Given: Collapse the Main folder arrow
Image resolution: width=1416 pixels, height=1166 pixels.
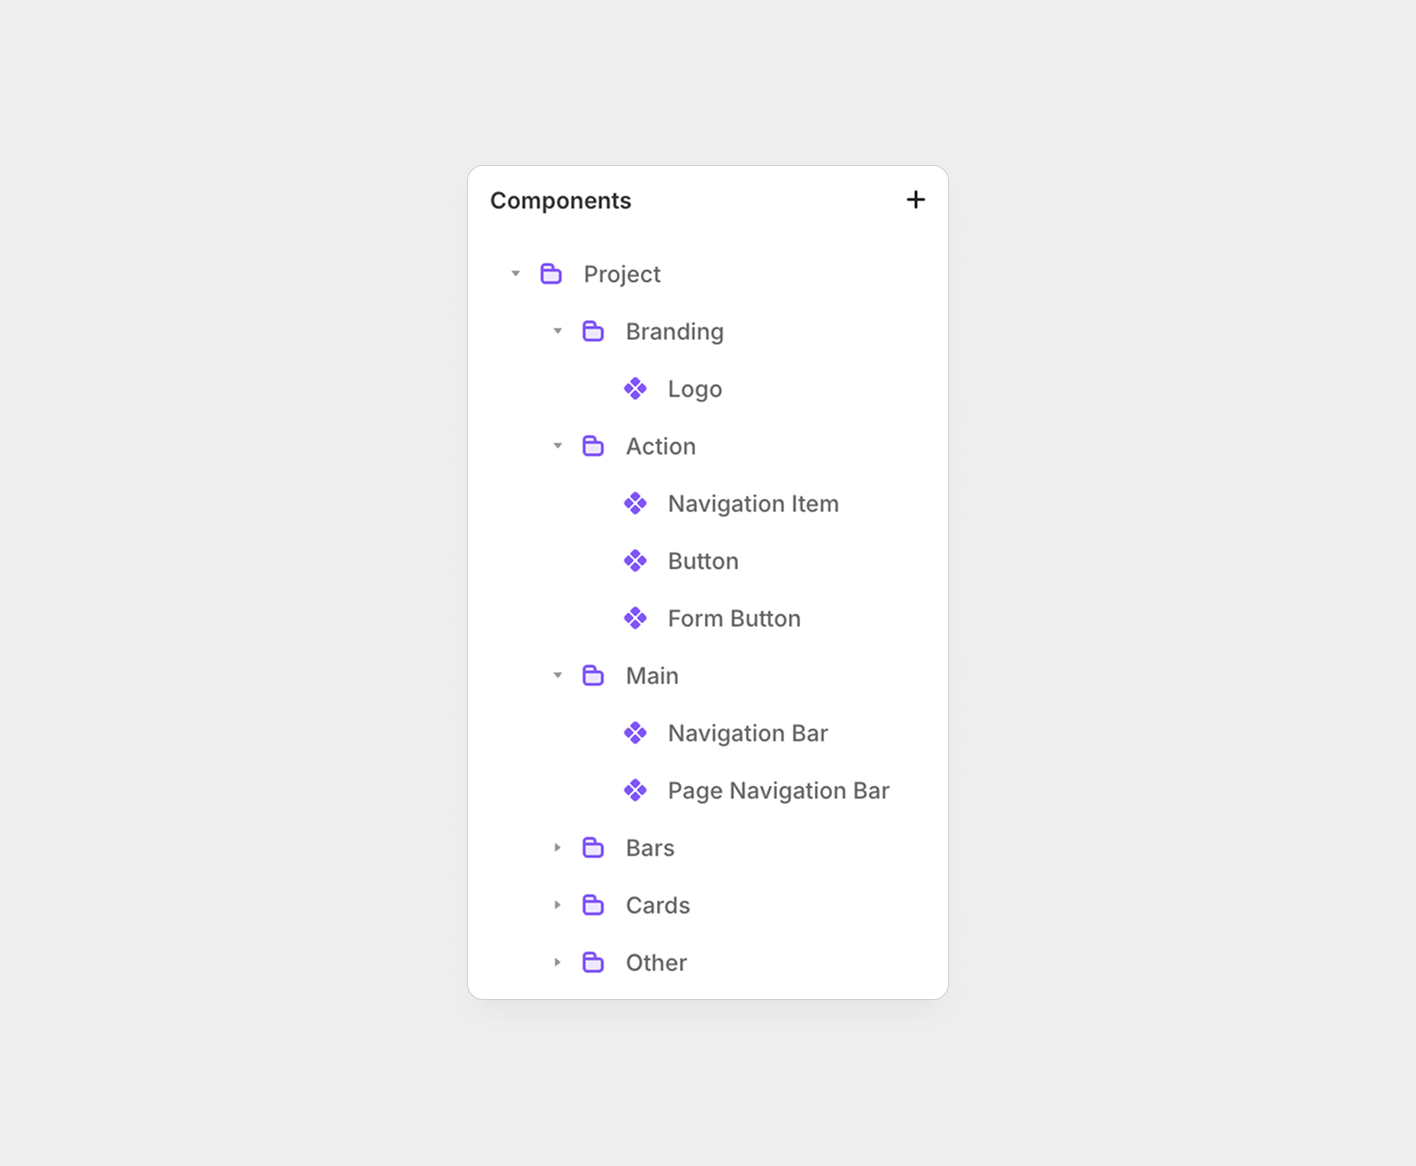Looking at the screenshot, I should point(558,676).
